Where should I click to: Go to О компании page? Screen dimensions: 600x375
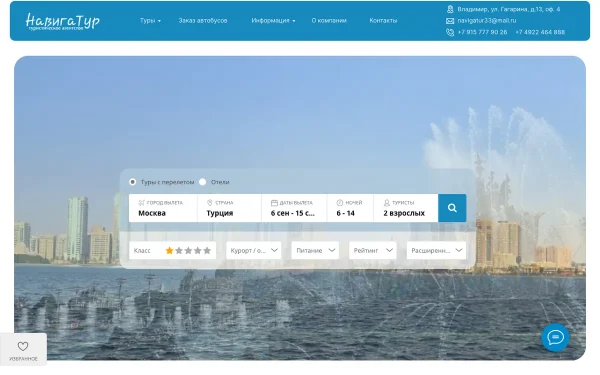click(x=329, y=21)
